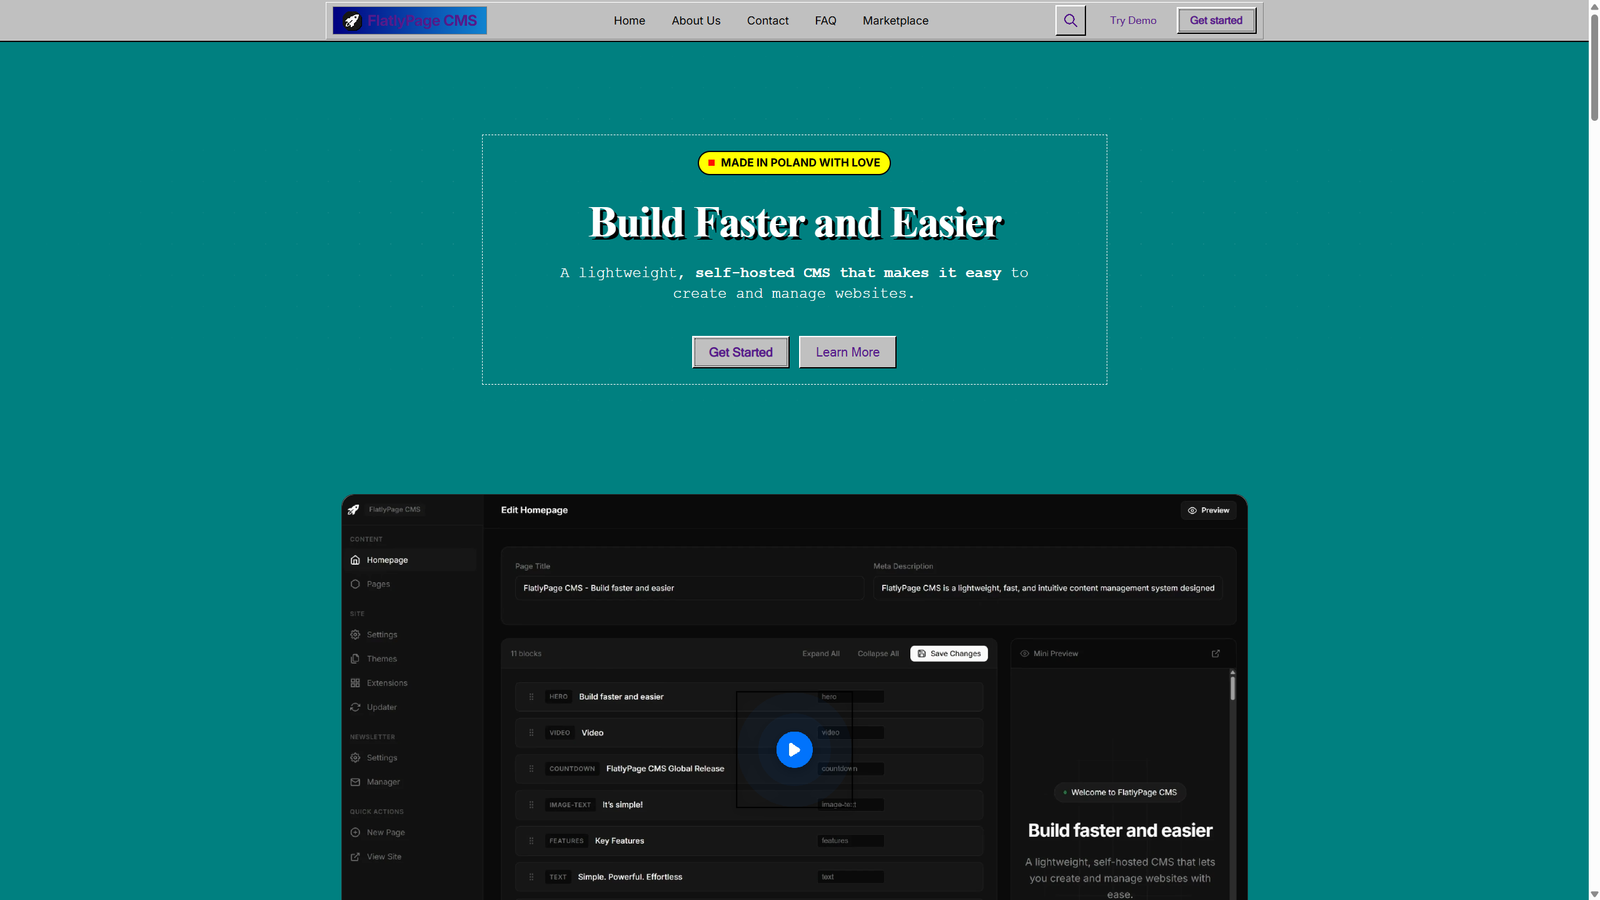The width and height of the screenshot is (1600, 900).
Task: Open the About Us menu item
Action: pos(696,20)
